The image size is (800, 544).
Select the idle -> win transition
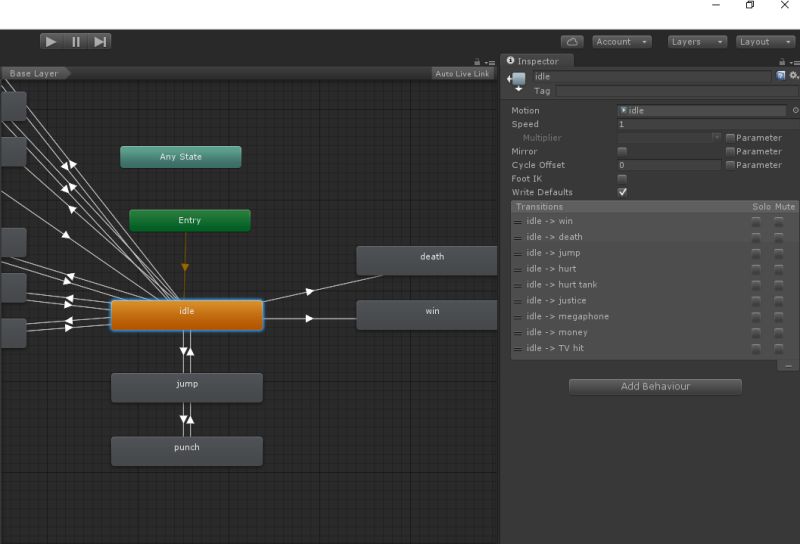click(x=655, y=221)
